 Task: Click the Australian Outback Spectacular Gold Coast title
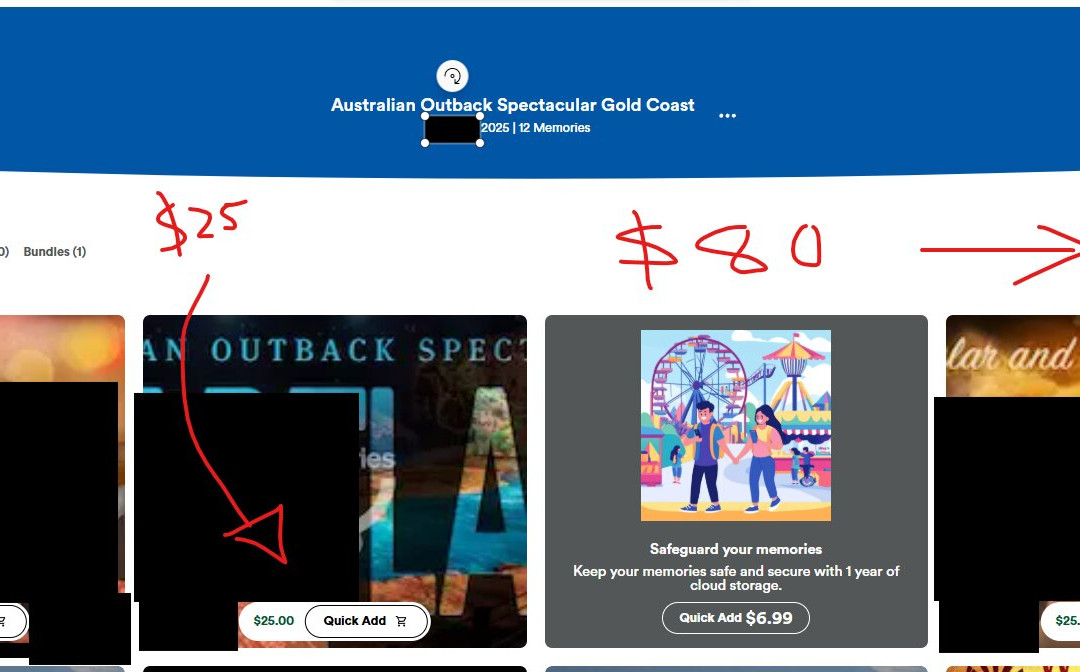click(512, 105)
